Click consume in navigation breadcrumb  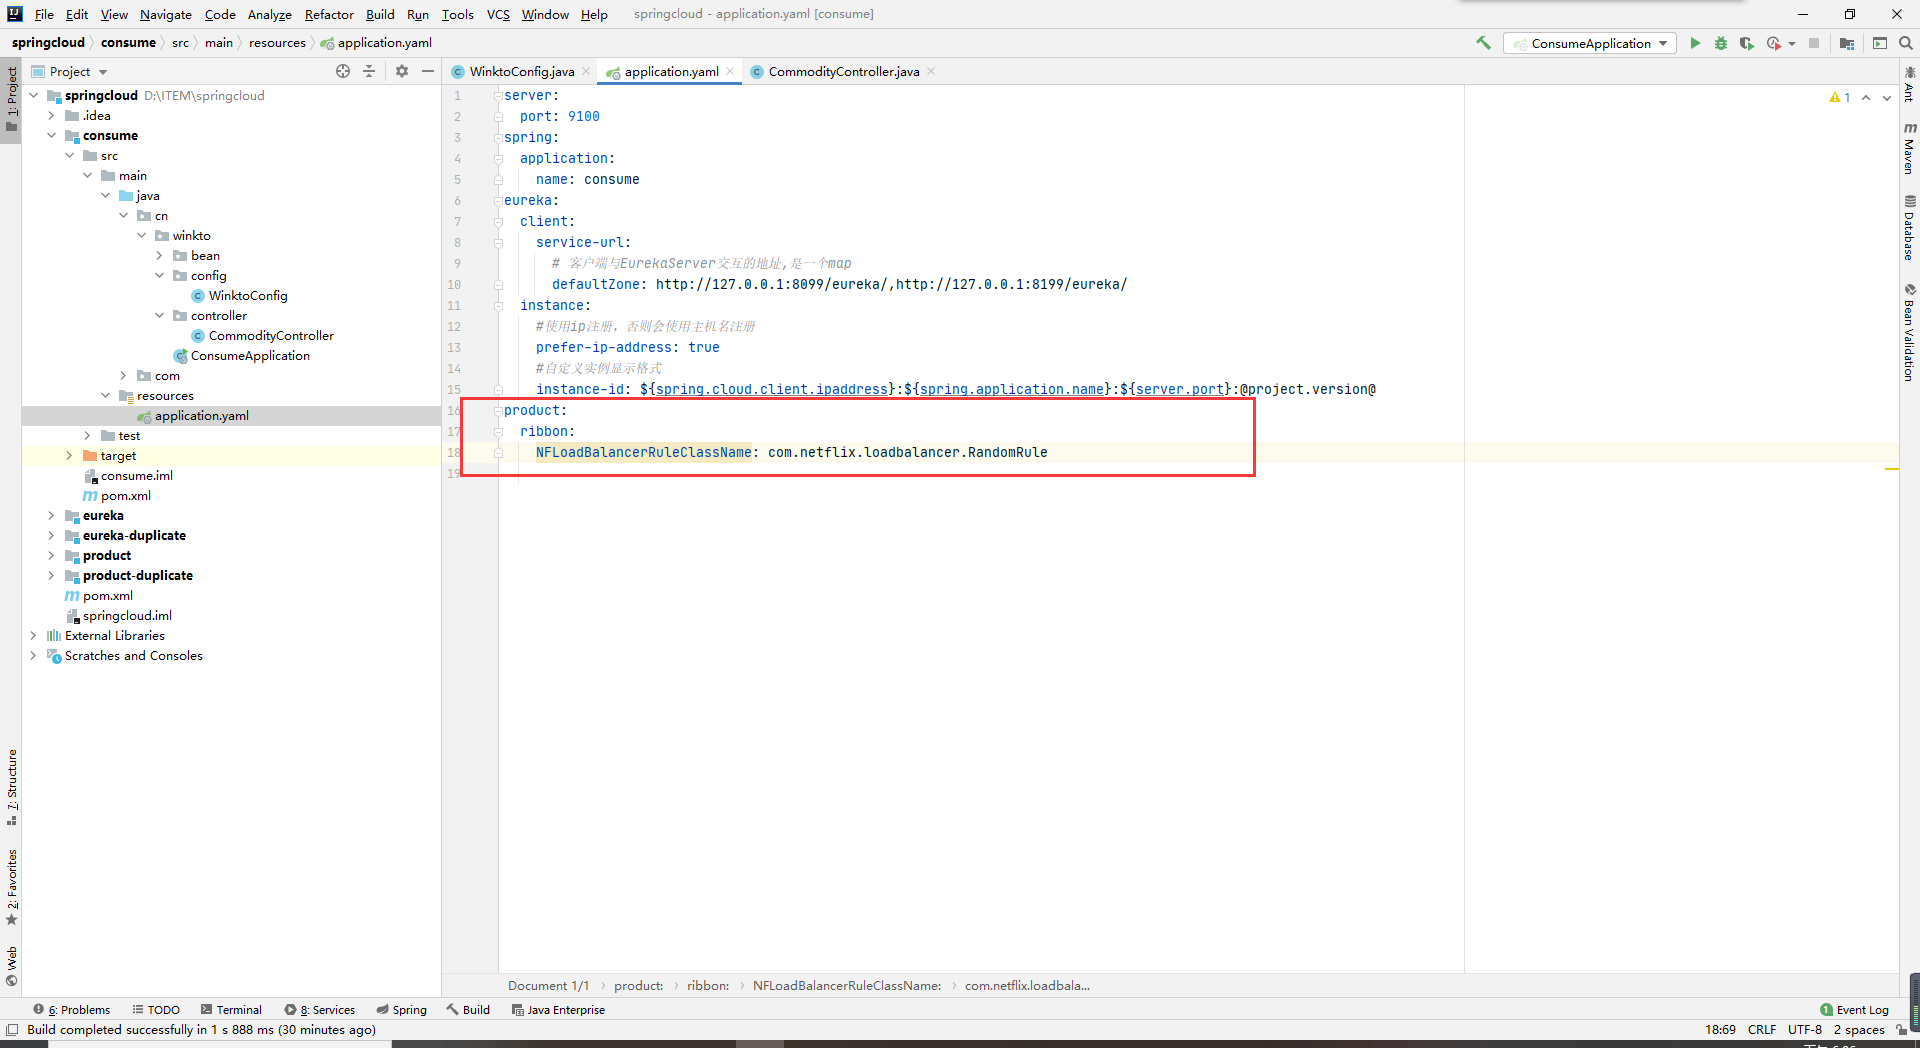(128, 43)
